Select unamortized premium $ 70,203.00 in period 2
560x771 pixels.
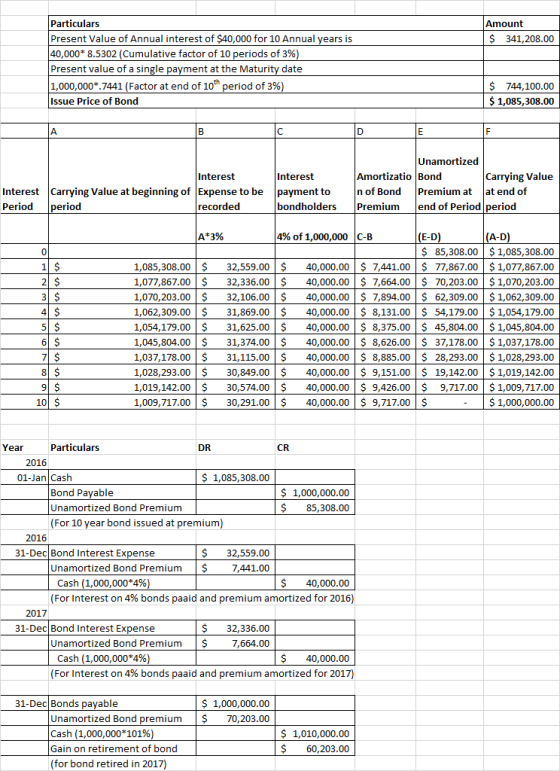pos(449,282)
